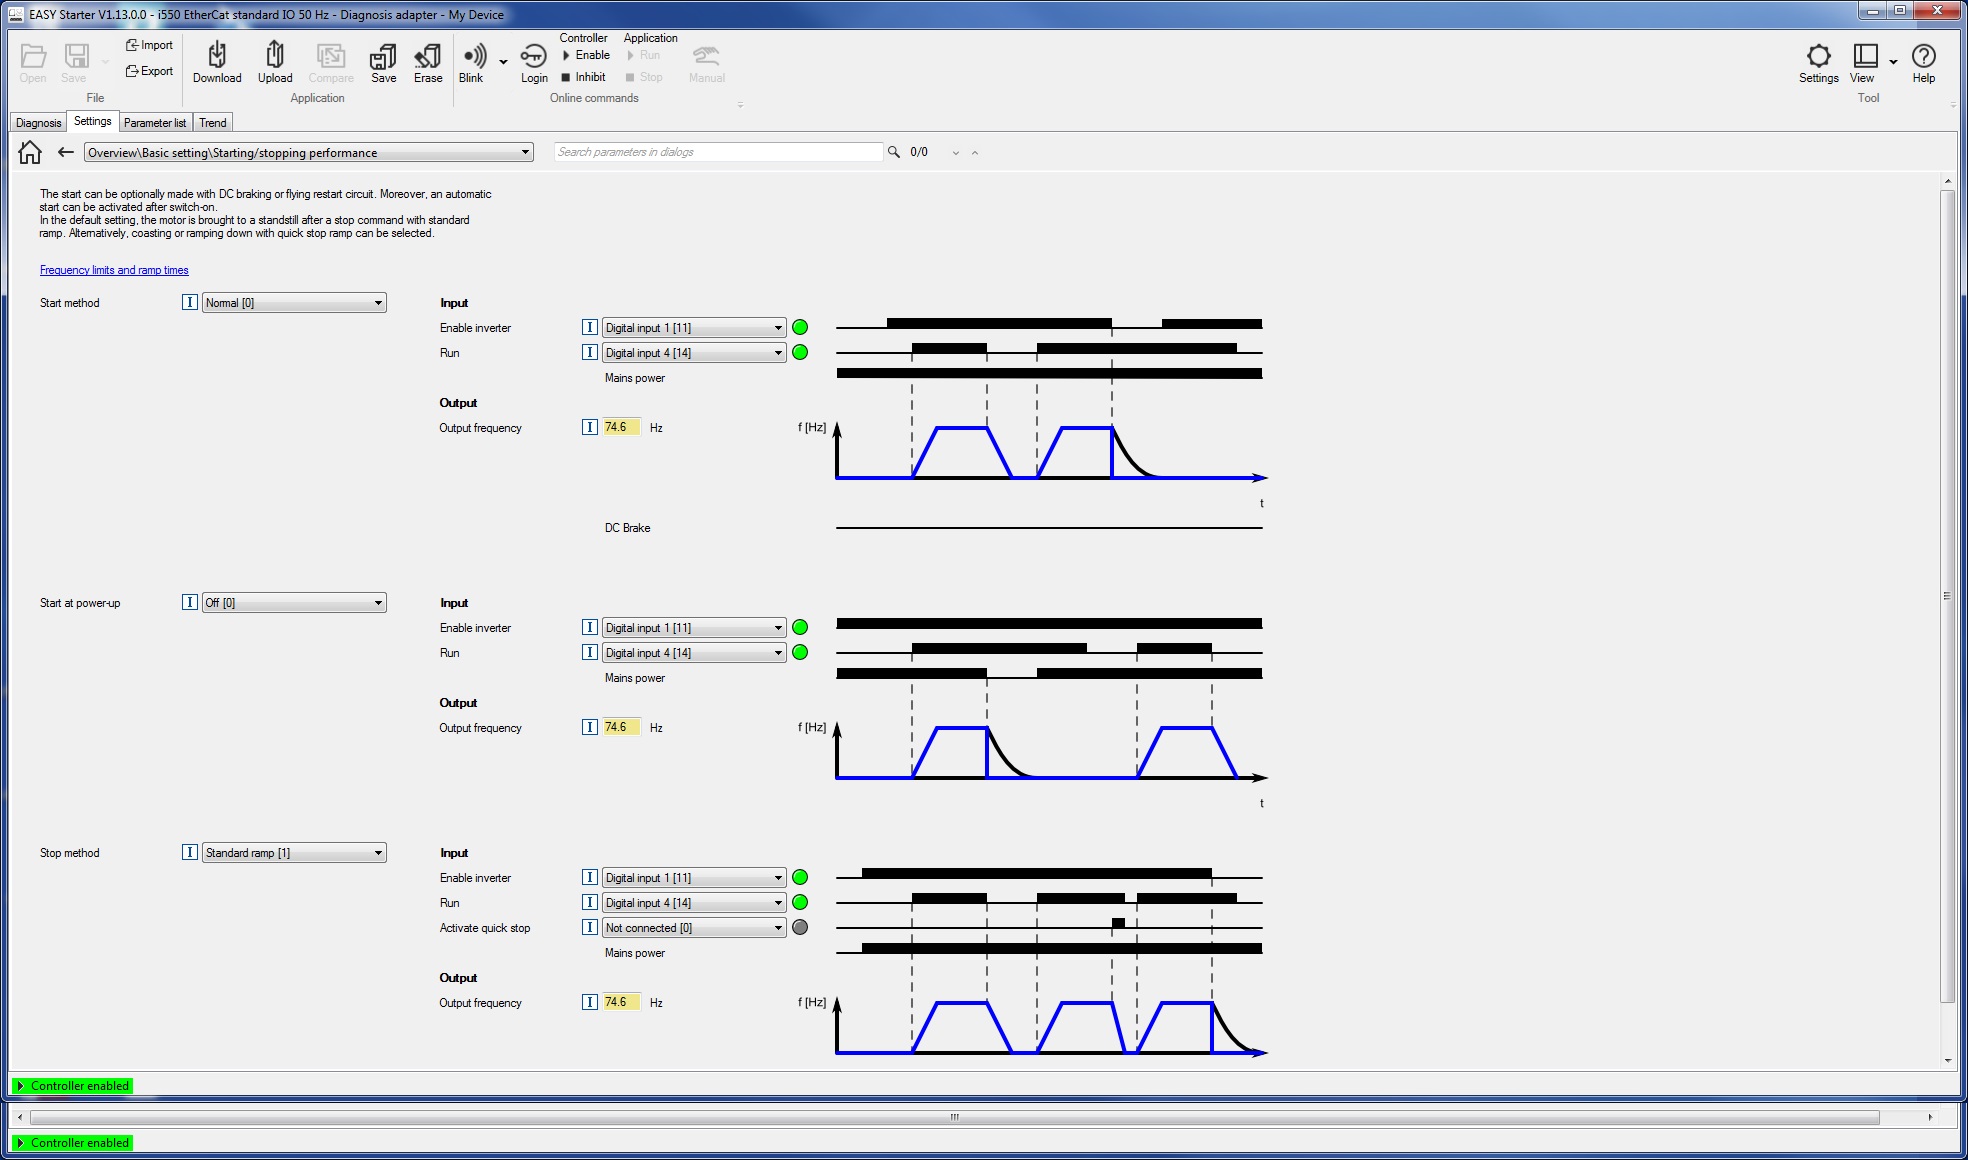
Task: Click info toggle beside Start method
Action: (x=190, y=302)
